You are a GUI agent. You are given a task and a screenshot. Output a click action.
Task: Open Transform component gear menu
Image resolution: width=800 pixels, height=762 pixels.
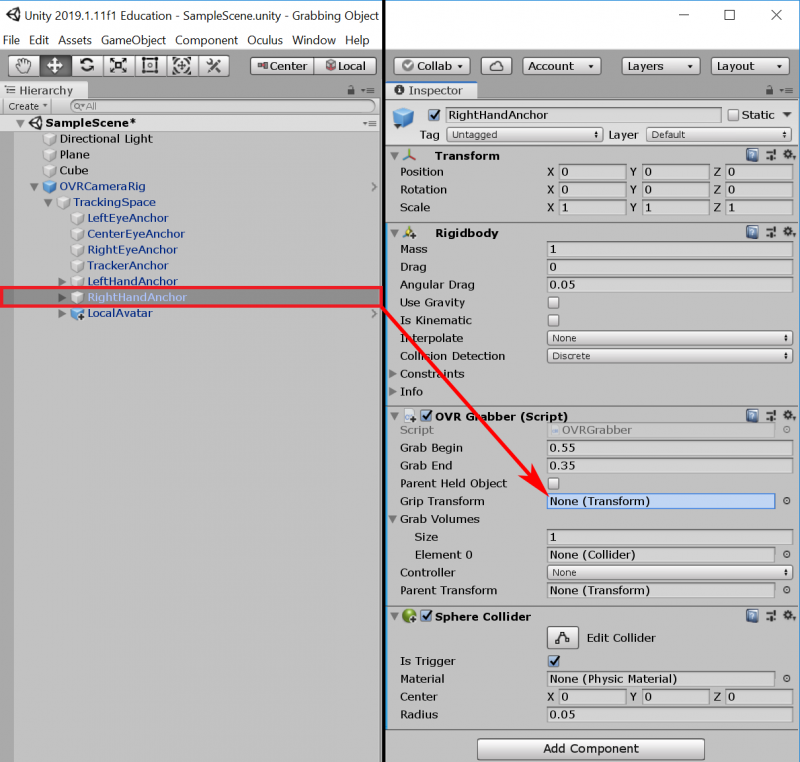(x=789, y=155)
